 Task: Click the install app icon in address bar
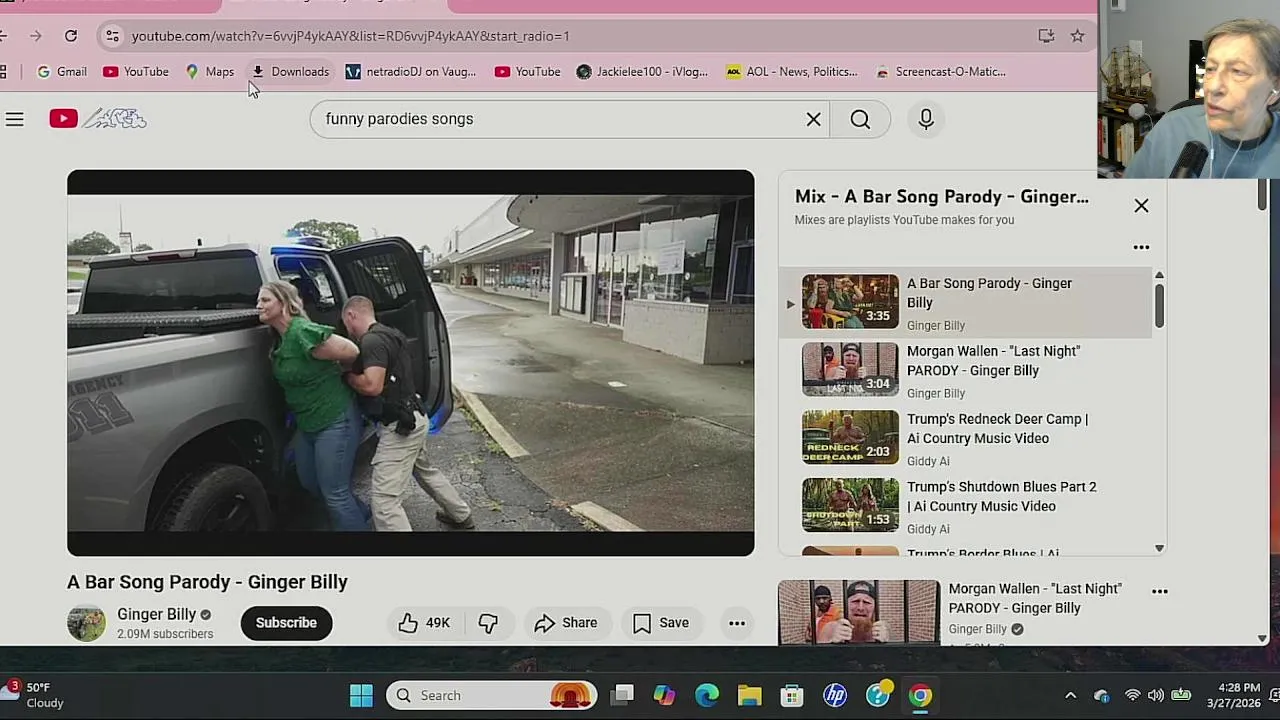tap(1046, 36)
